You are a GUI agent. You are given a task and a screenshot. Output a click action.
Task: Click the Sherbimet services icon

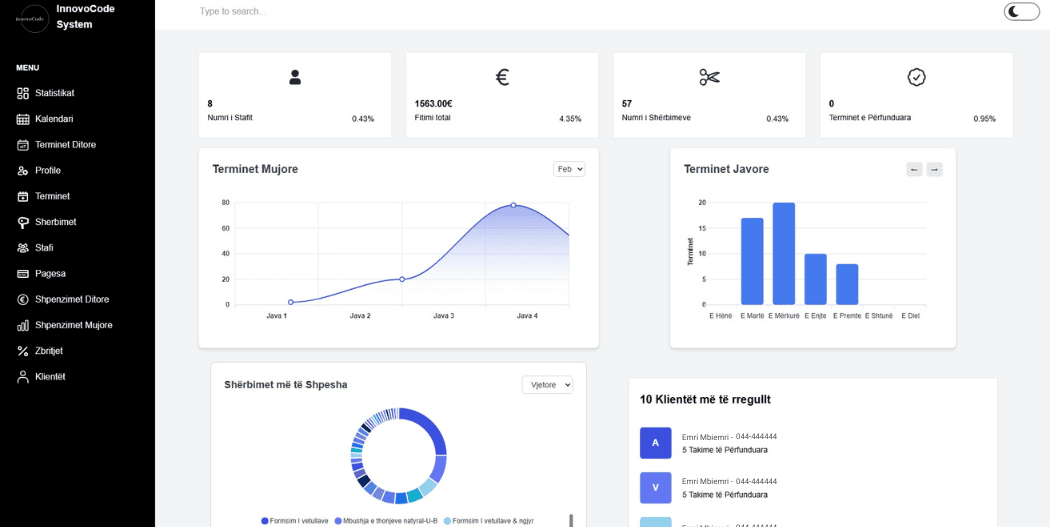(23, 222)
